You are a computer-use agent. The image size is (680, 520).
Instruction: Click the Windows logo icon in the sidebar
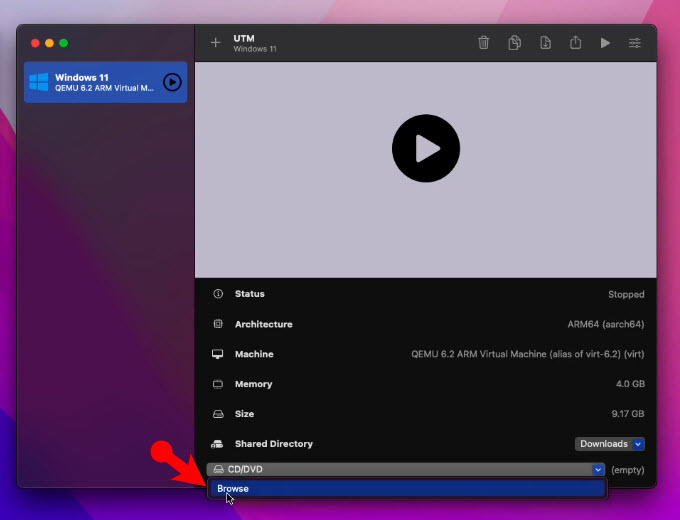click(39, 82)
